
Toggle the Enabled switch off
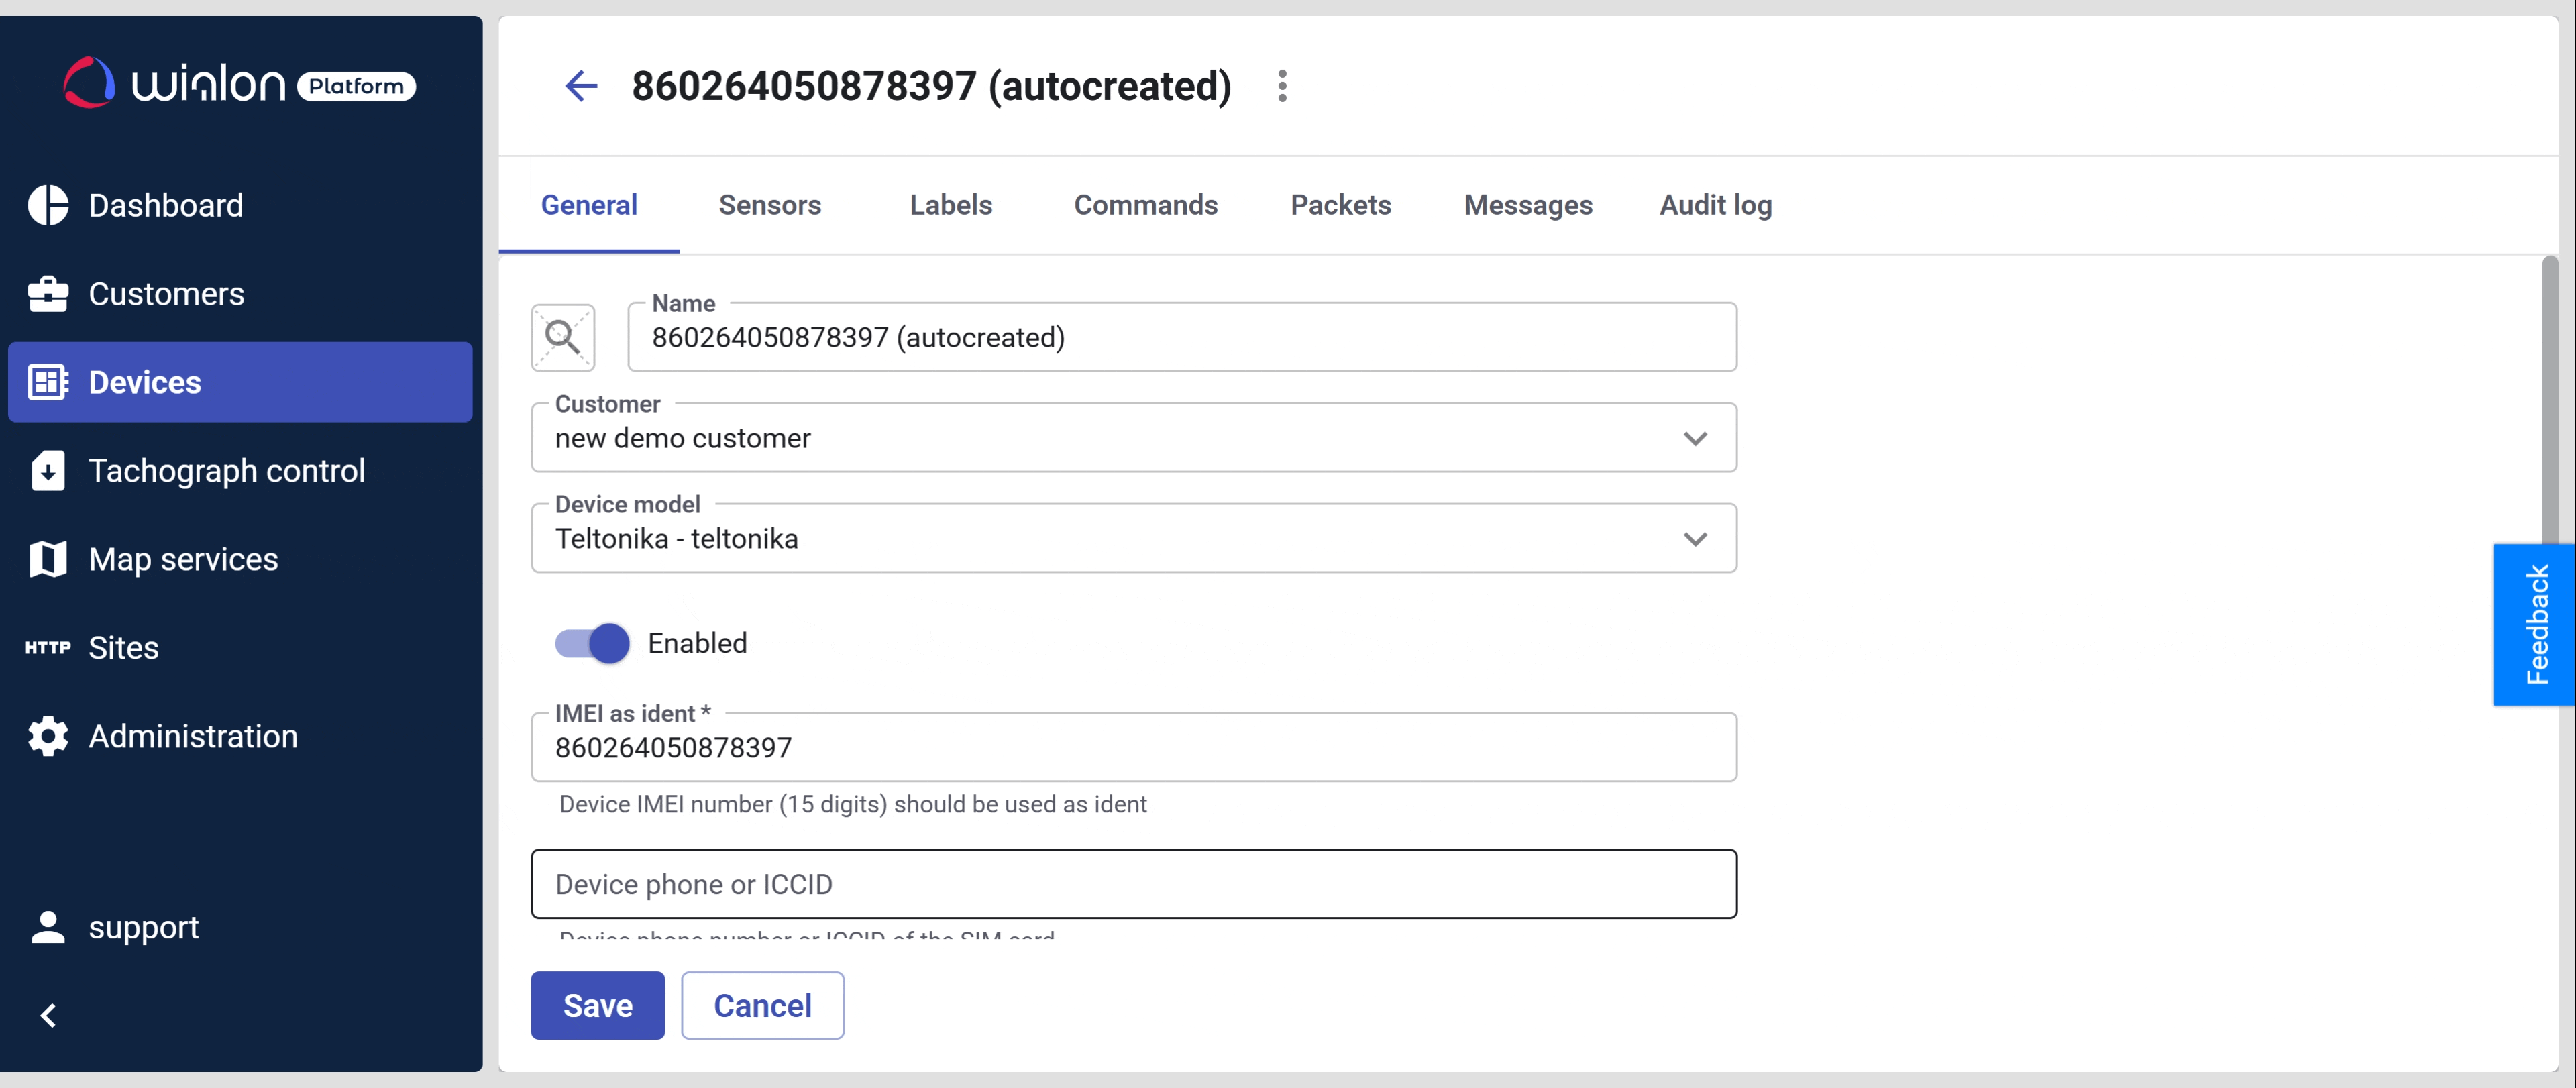pos(593,643)
